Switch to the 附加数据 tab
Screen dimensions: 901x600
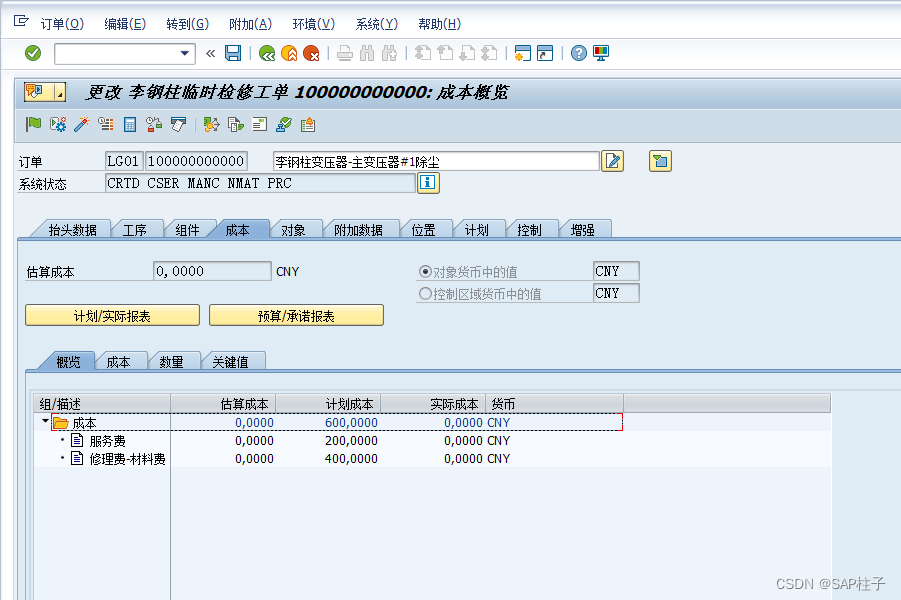pos(359,230)
